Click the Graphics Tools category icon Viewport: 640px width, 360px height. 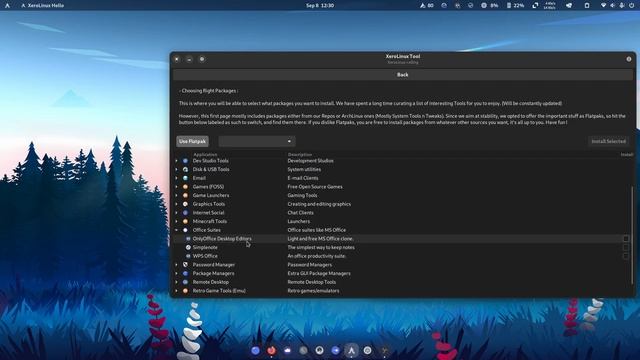point(185,204)
